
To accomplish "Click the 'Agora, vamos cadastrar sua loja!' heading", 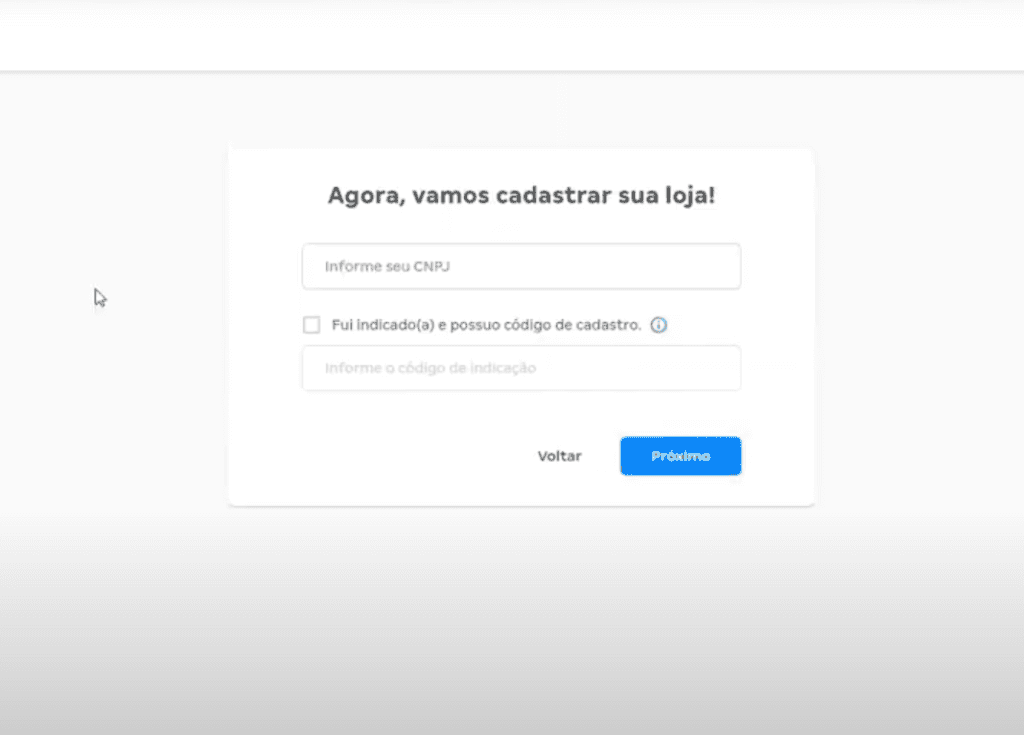I will click(521, 195).
